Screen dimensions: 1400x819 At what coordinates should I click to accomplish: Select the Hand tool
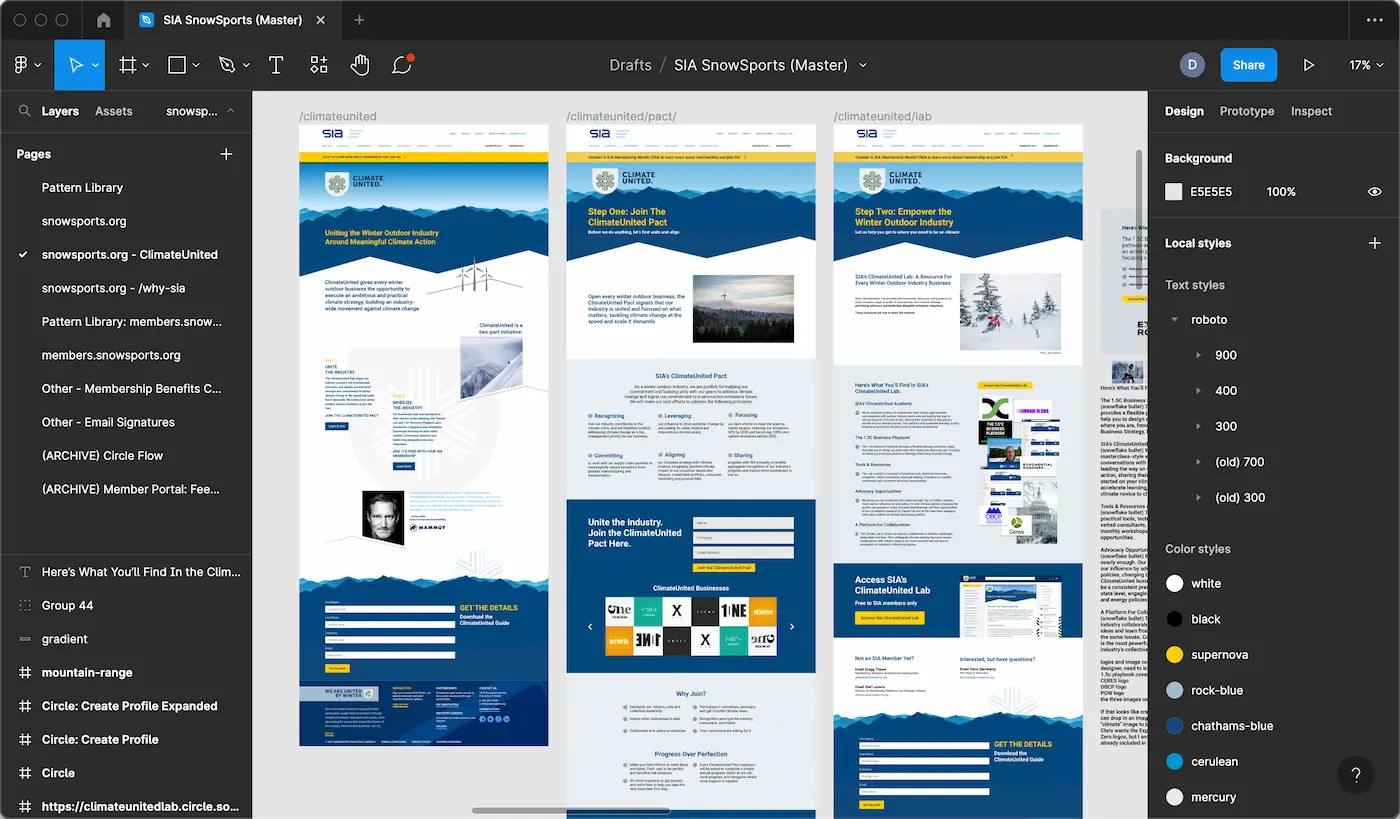point(360,65)
